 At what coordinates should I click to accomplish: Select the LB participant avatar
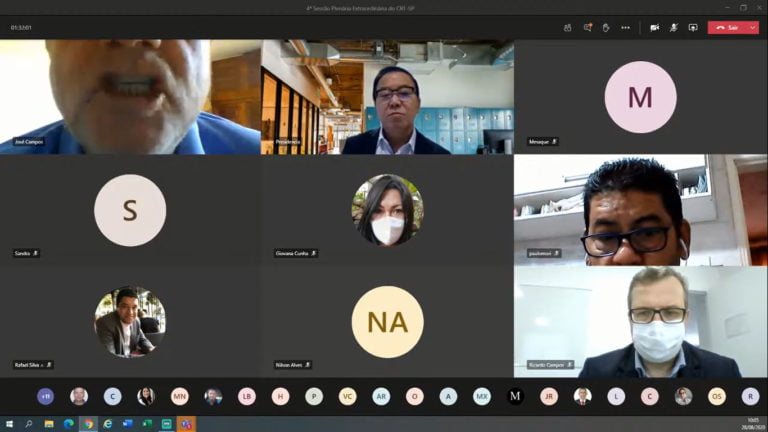pyautogui.click(x=246, y=396)
